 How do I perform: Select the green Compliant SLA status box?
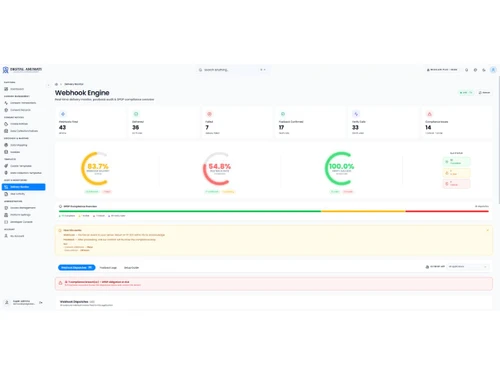[x=456, y=162]
